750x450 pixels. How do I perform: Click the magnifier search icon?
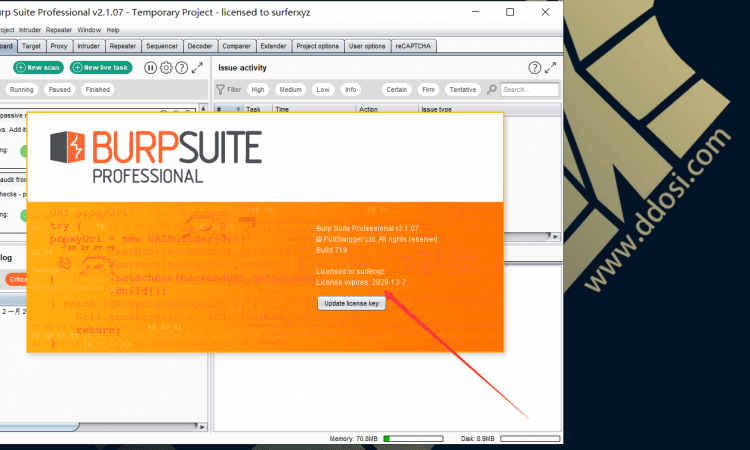pyautogui.click(x=491, y=89)
